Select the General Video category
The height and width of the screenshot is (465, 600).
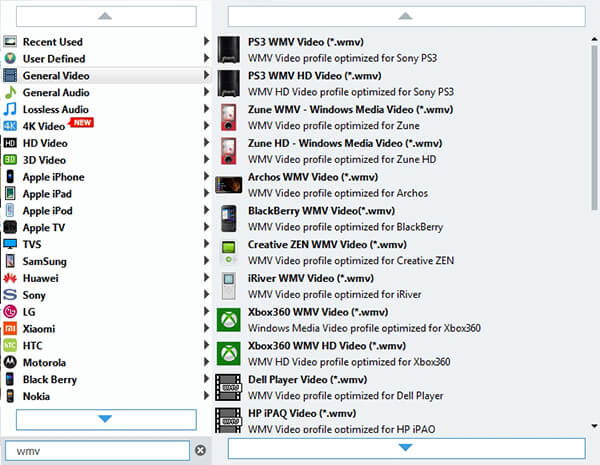point(106,75)
